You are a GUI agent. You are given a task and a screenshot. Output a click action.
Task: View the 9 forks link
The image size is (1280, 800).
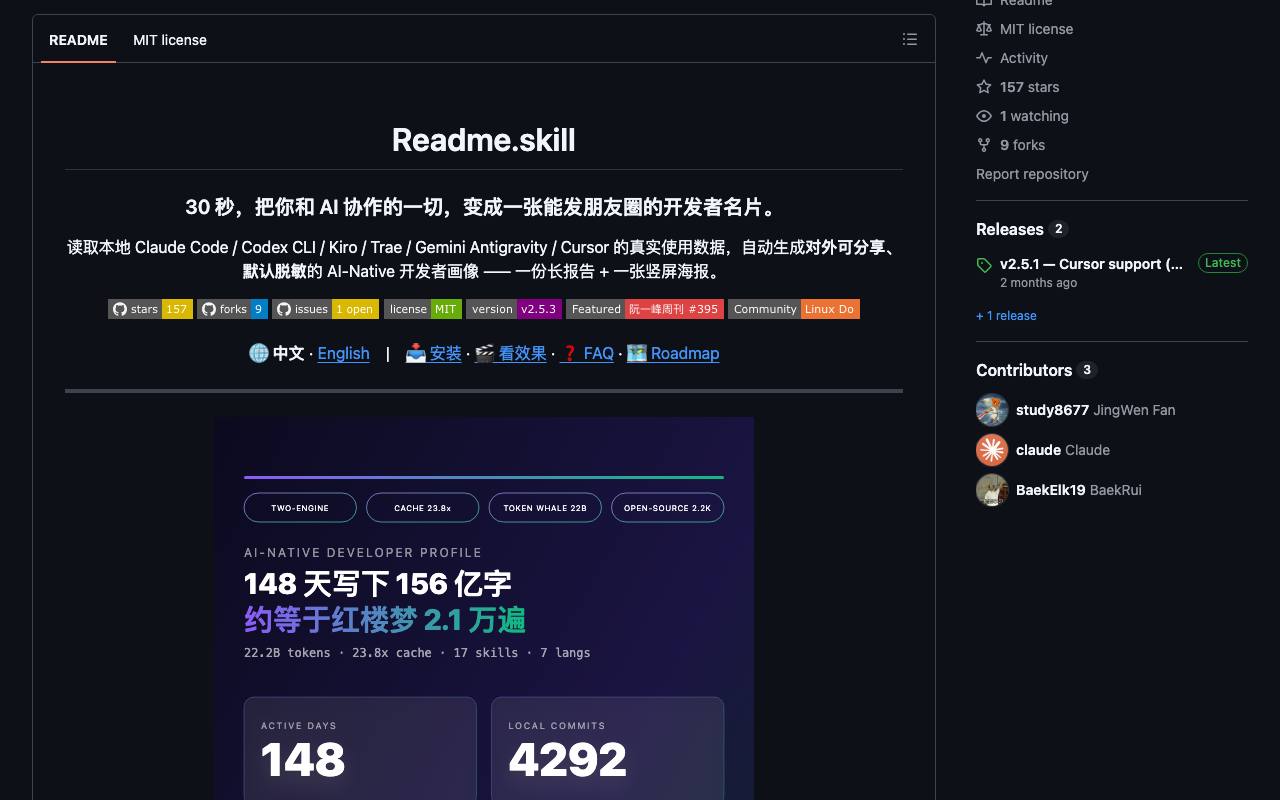click(x=1022, y=145)
